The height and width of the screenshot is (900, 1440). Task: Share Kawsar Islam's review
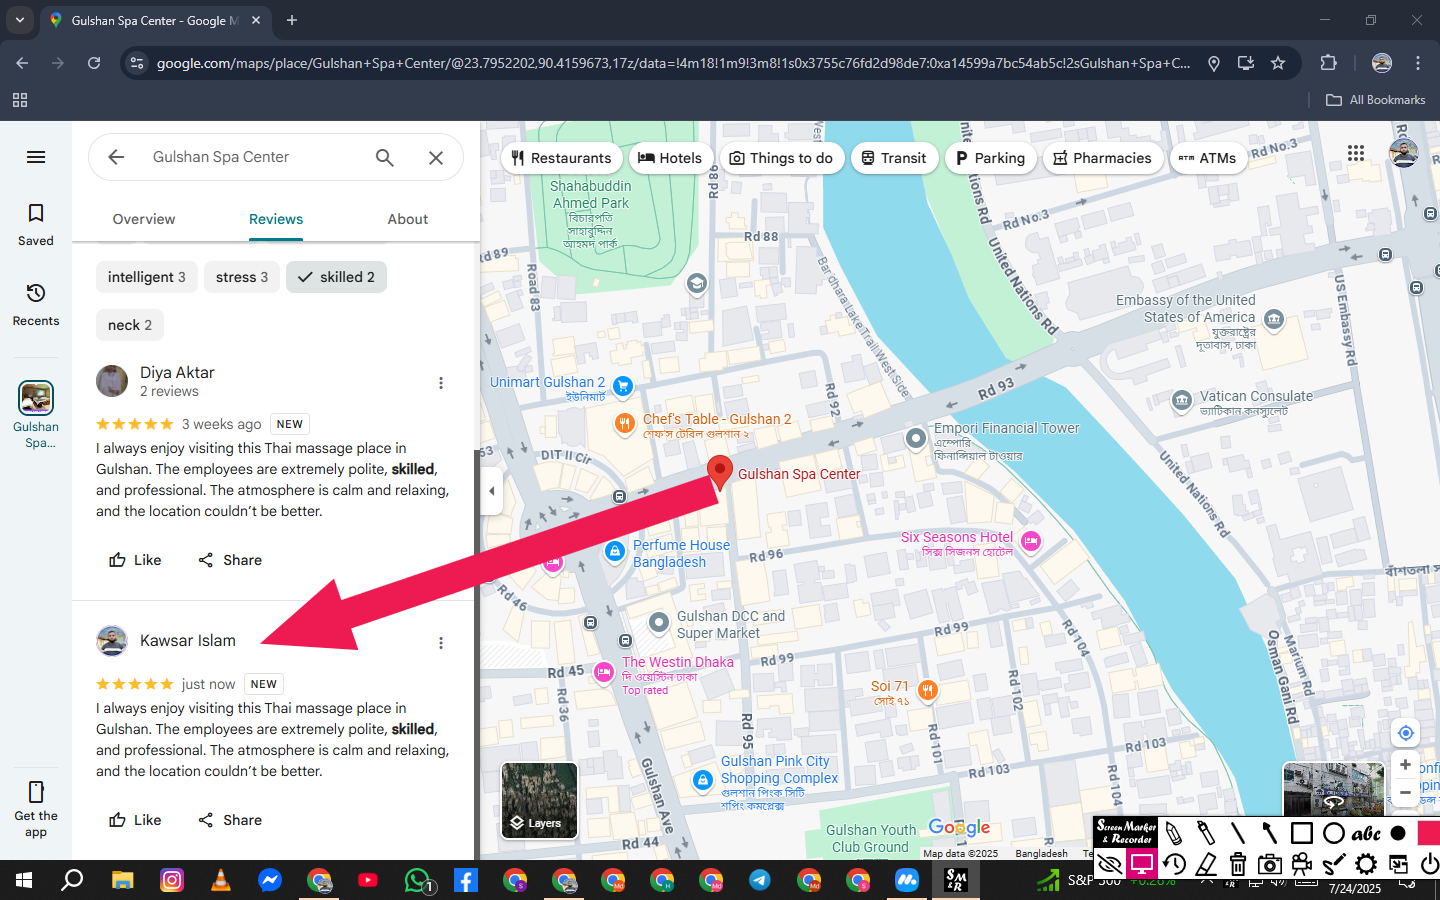tap(230, 820)
